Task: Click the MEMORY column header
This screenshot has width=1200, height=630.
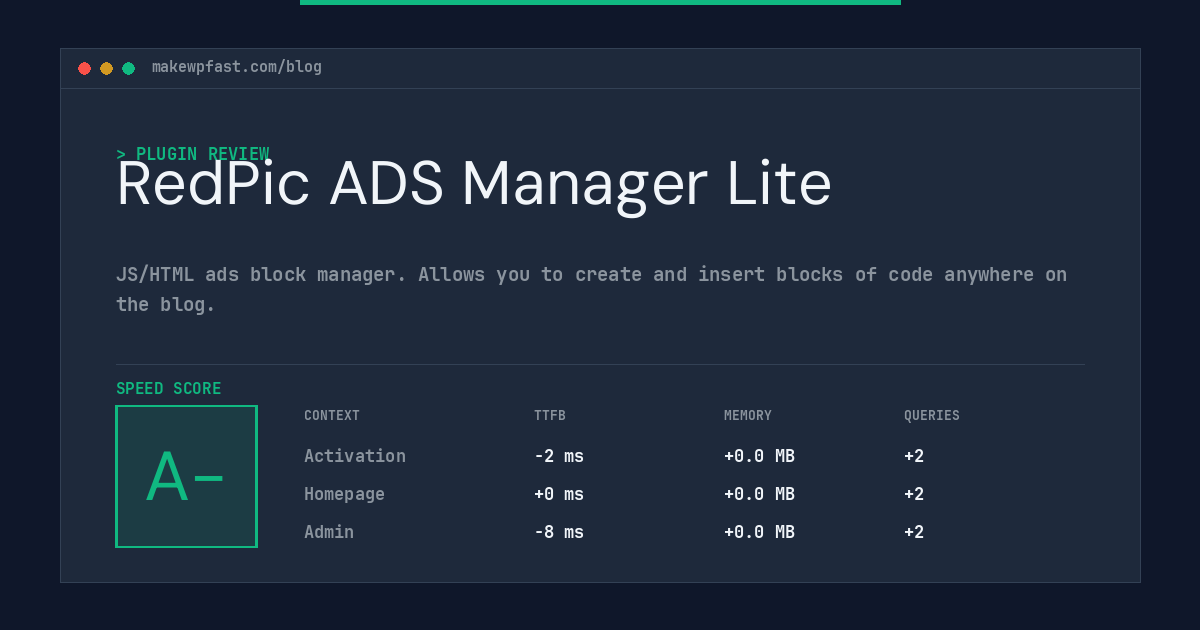Action: 748,416
